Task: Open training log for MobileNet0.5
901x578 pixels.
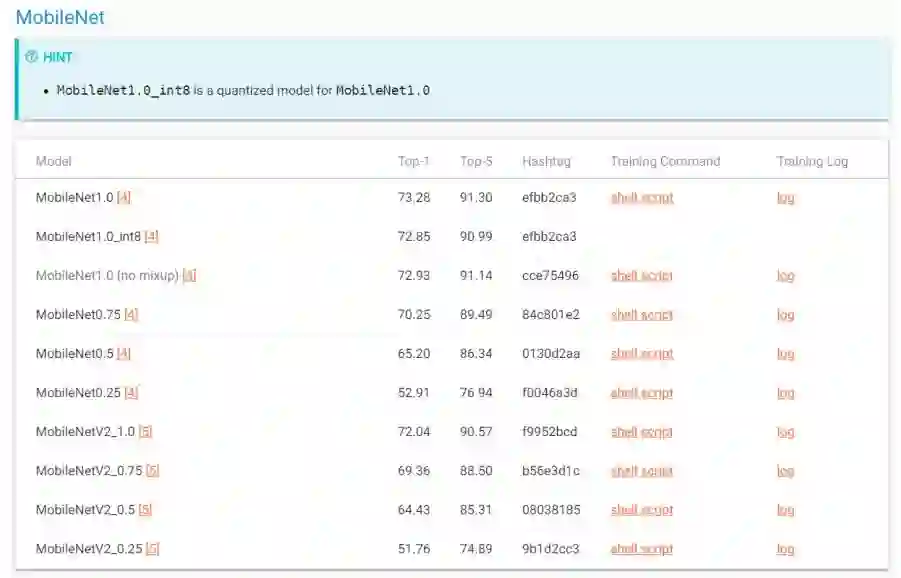Action: click(785, 354)
